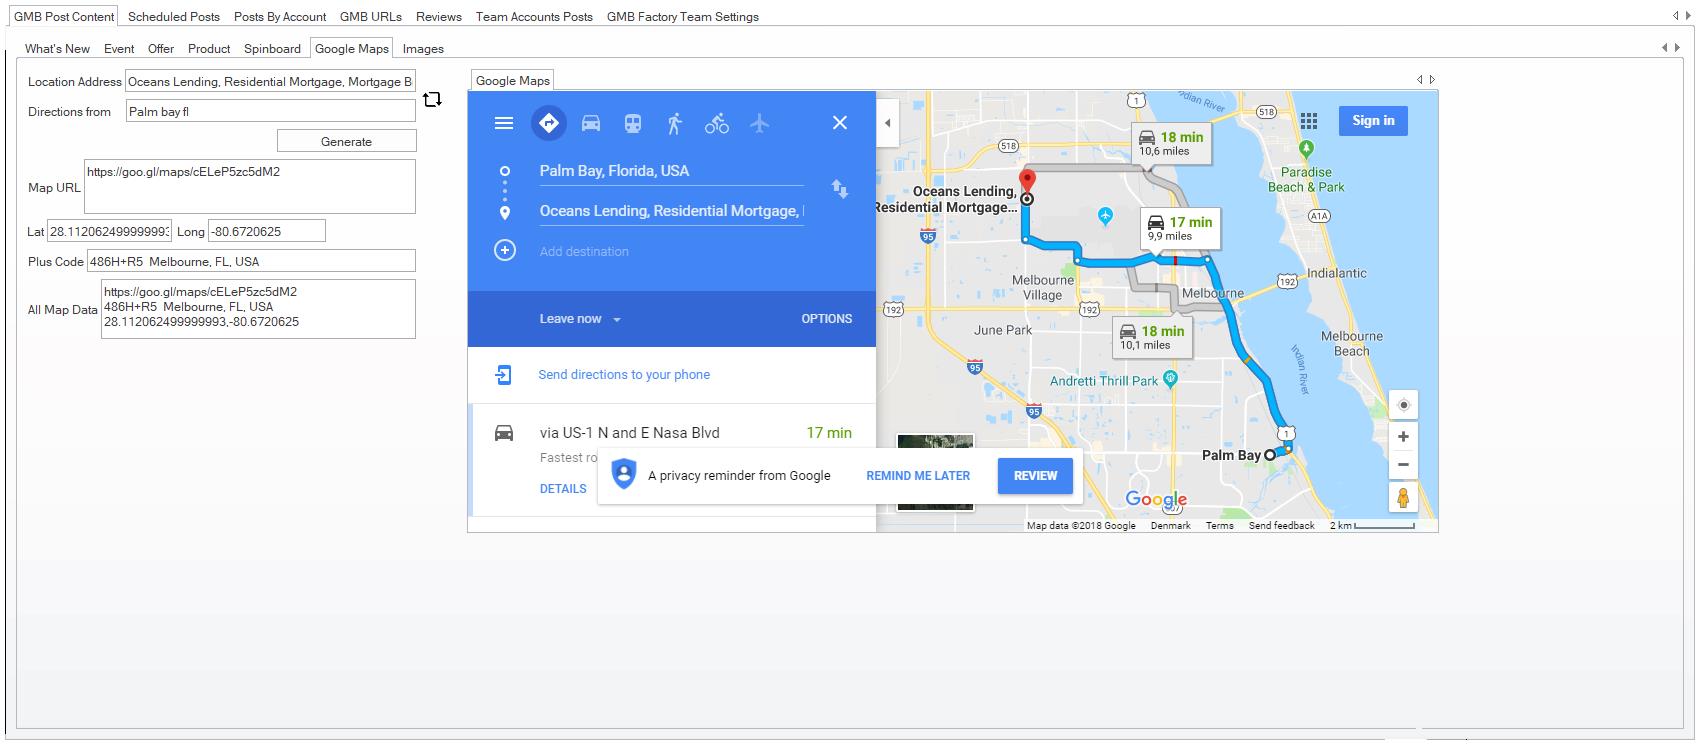This screenshot has width=1700, height=745.
Task: Click the airport marker on the map
Action: (x=1105, y=215)
